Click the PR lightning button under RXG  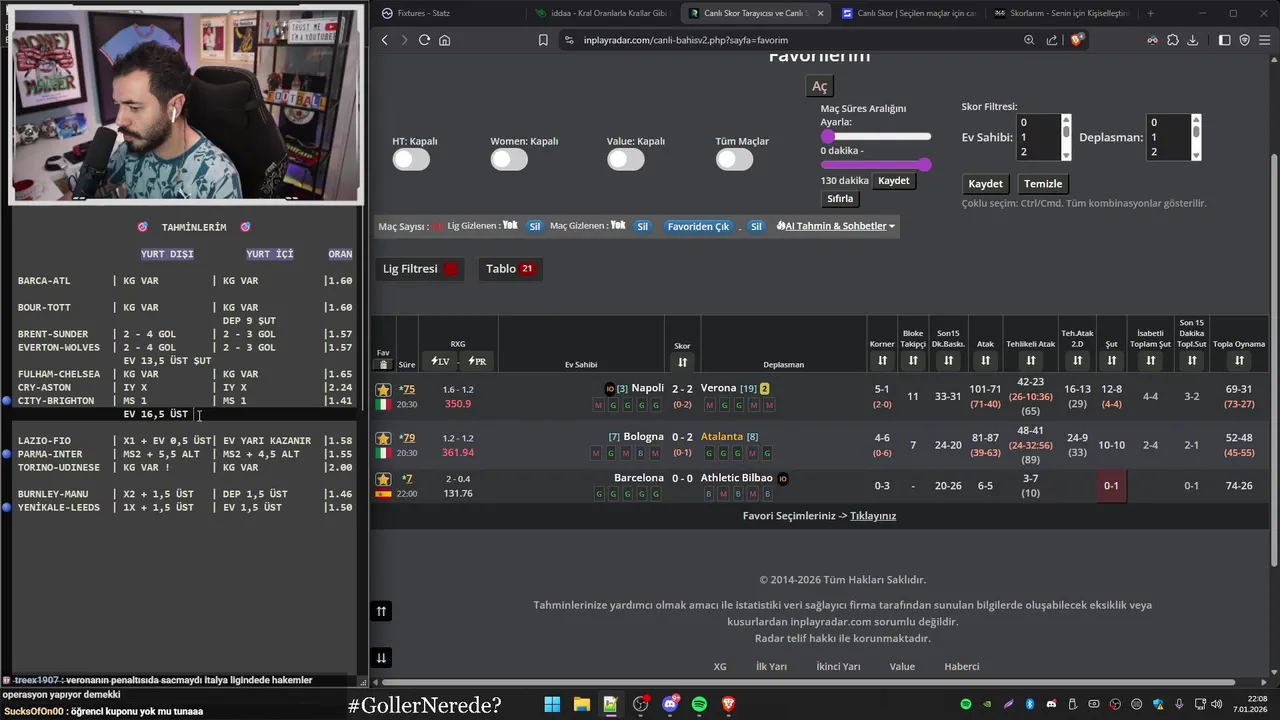[476, 361]
